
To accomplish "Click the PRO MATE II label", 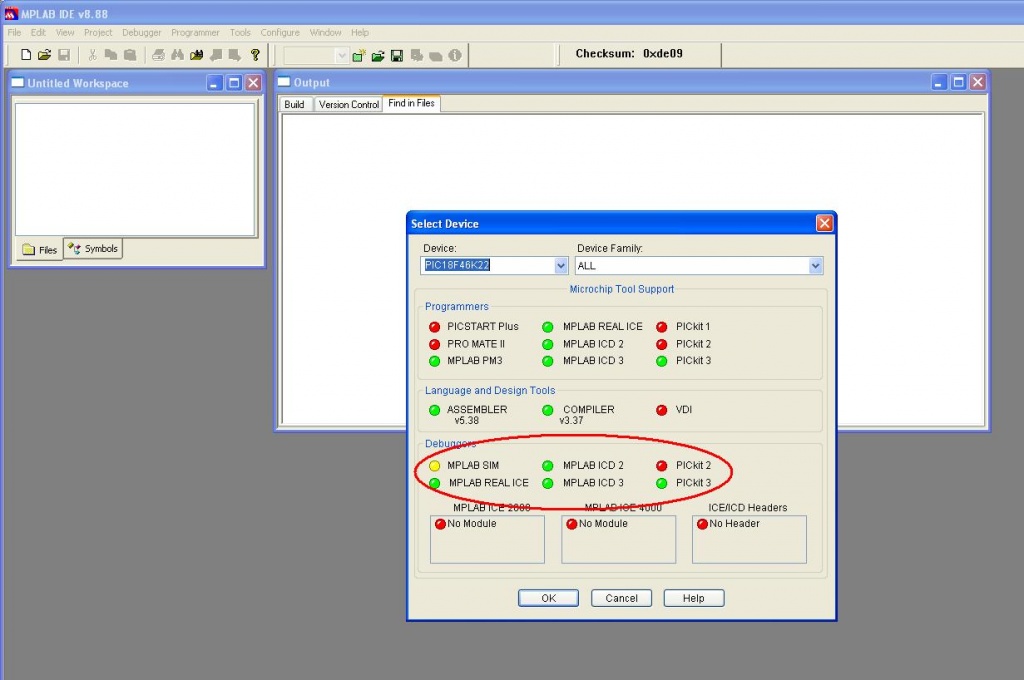I will coord(476,344).
